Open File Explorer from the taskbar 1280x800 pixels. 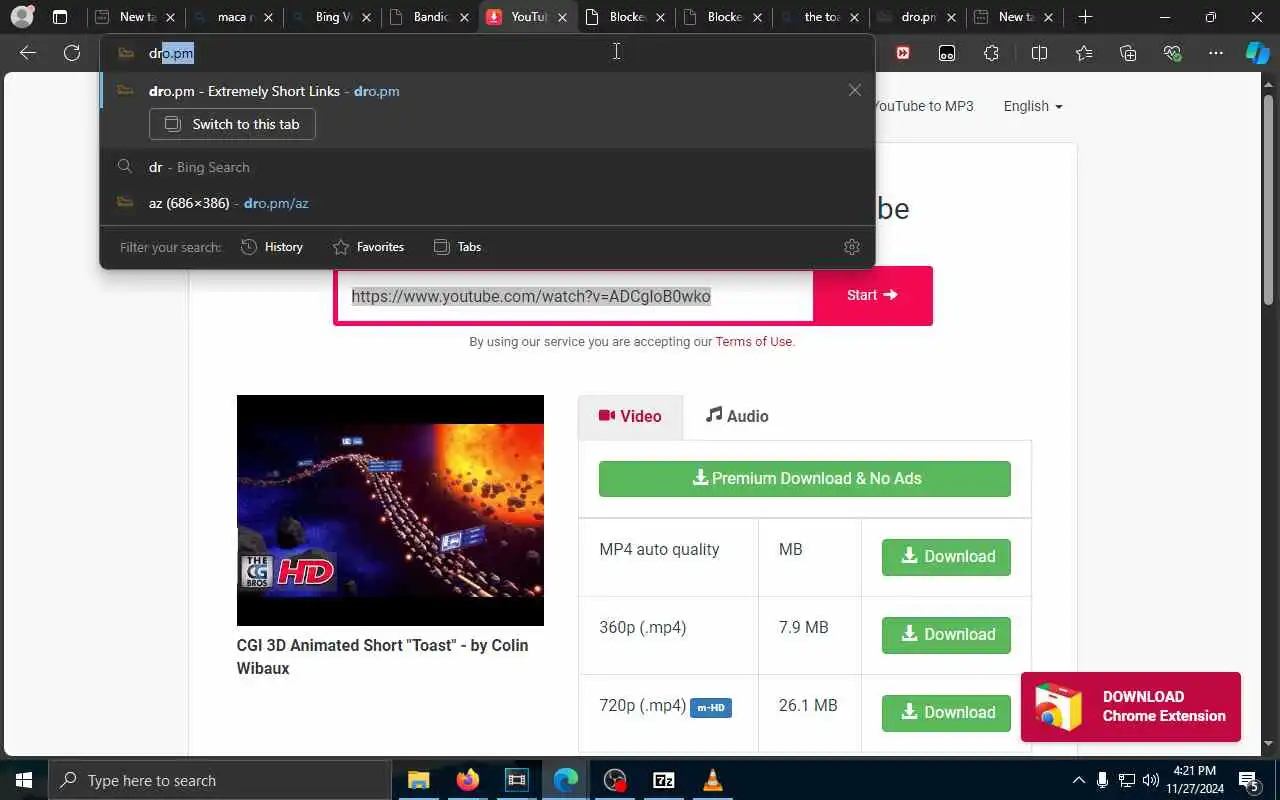coord(418,780)
